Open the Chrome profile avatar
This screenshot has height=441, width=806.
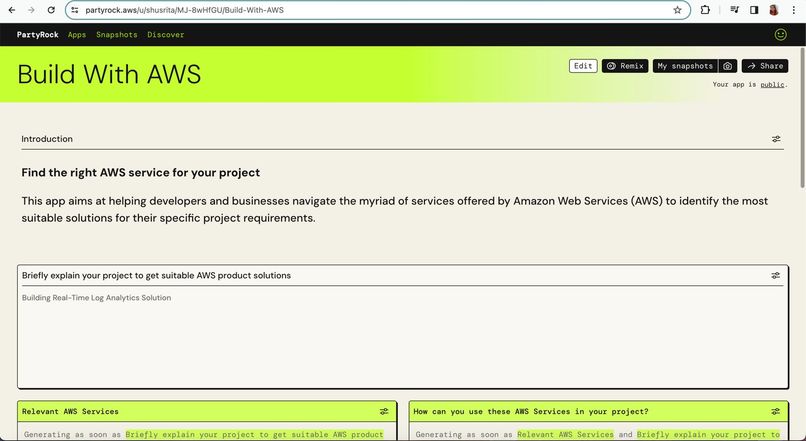774,10
